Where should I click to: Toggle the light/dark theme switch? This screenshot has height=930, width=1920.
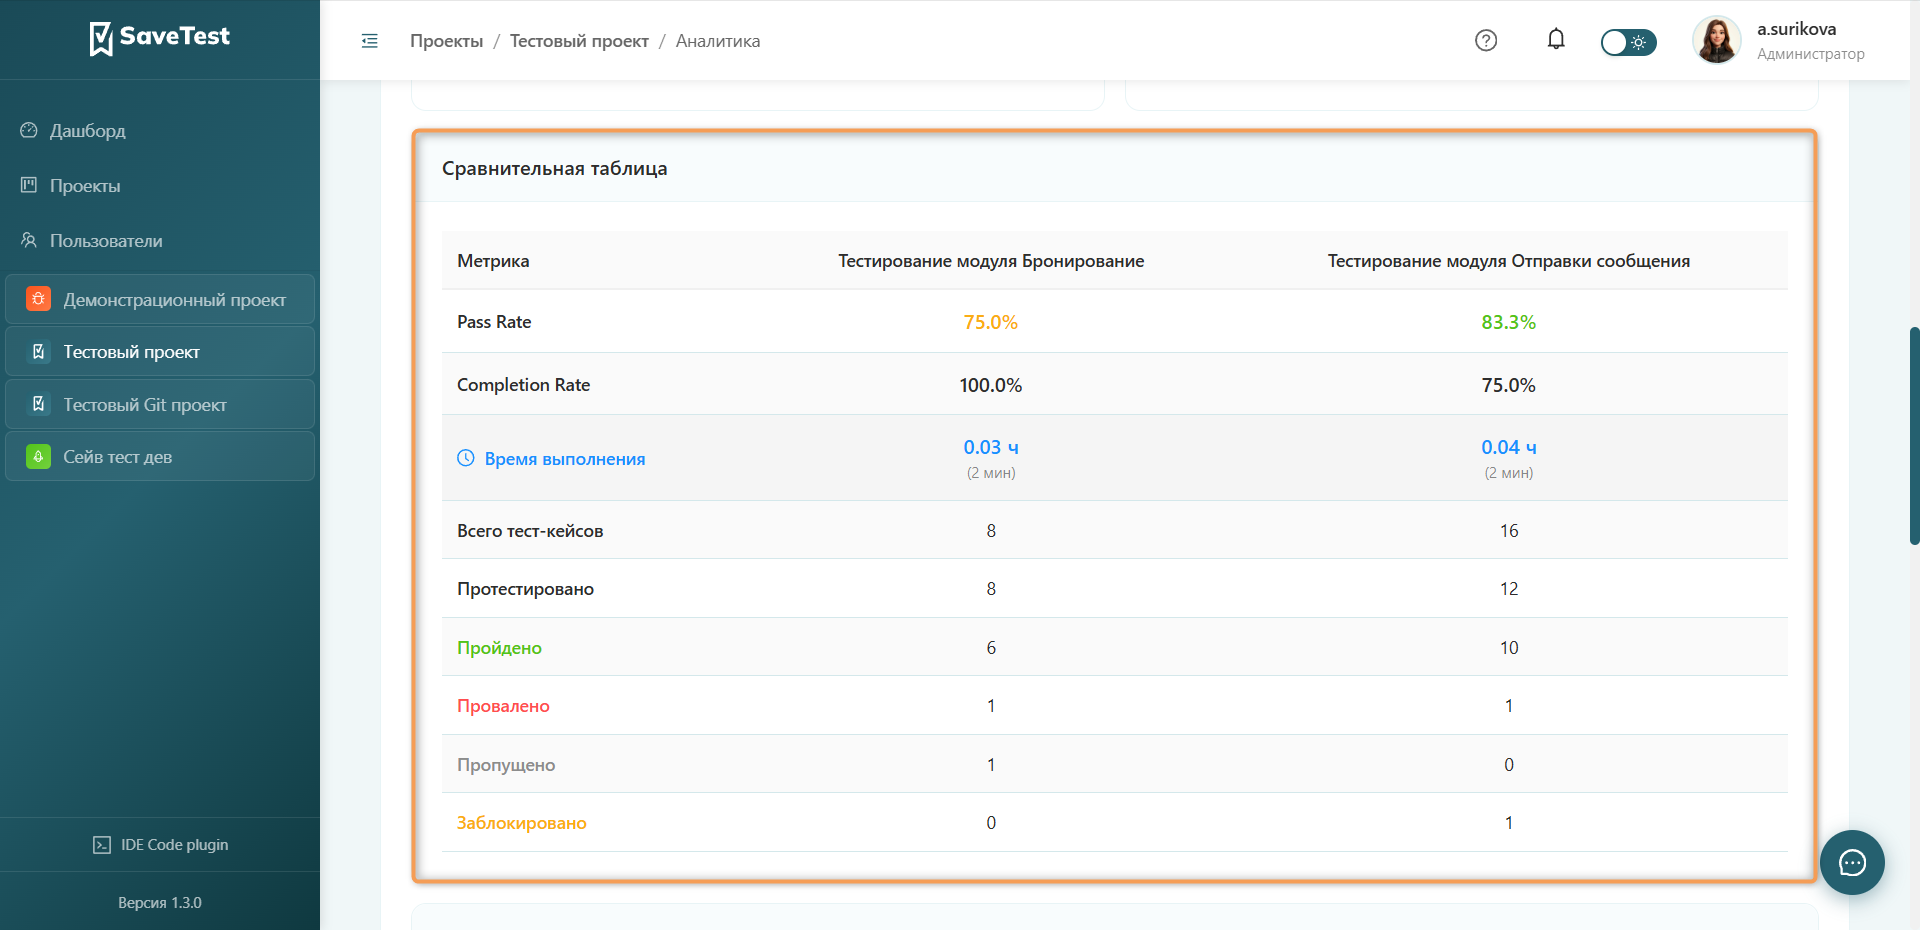pos(1628,42)
